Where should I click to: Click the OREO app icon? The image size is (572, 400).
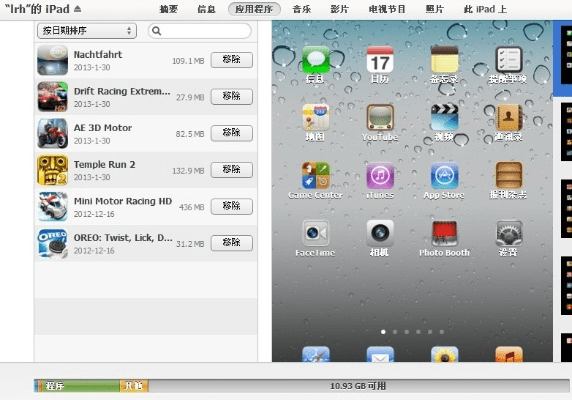click(53, 243)
